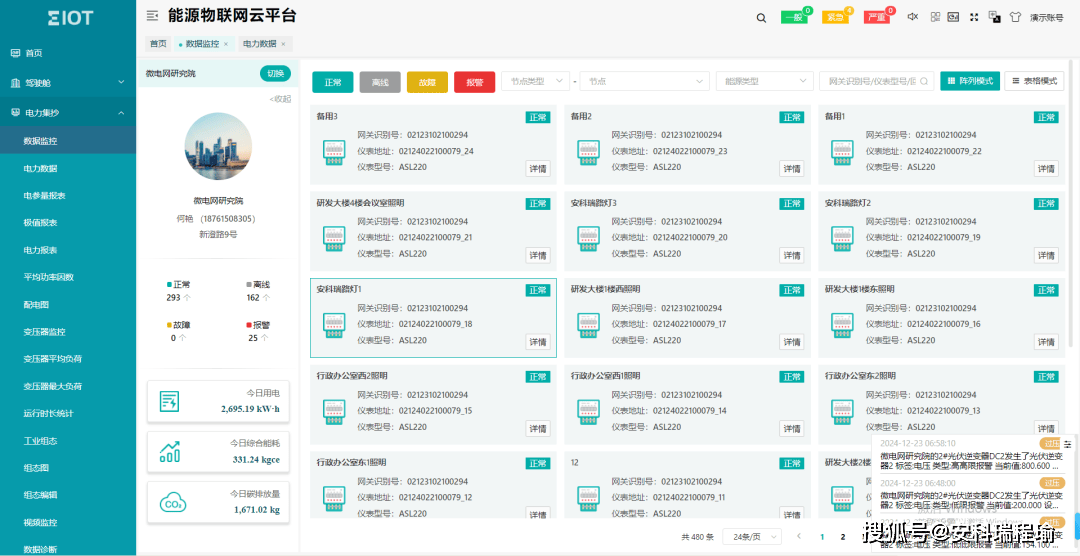Viewport: 1080px width, 556px height.
Task: Collapse the sidebar with the hamburger icon
Action: coord(153,16)
